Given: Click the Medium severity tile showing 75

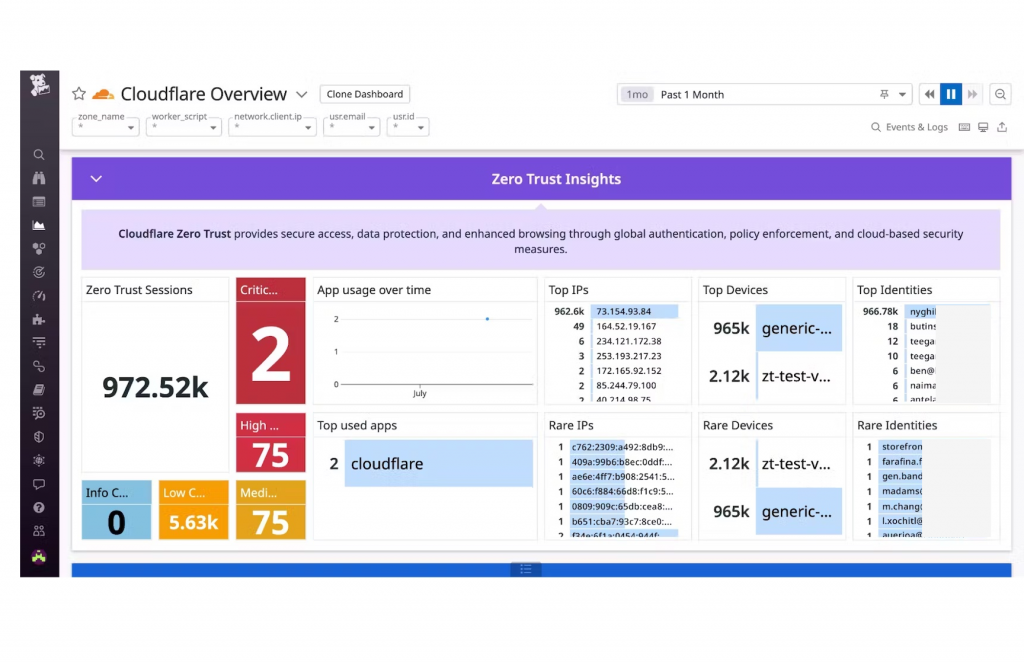Looking at the screenshot, I should [270, 510].
